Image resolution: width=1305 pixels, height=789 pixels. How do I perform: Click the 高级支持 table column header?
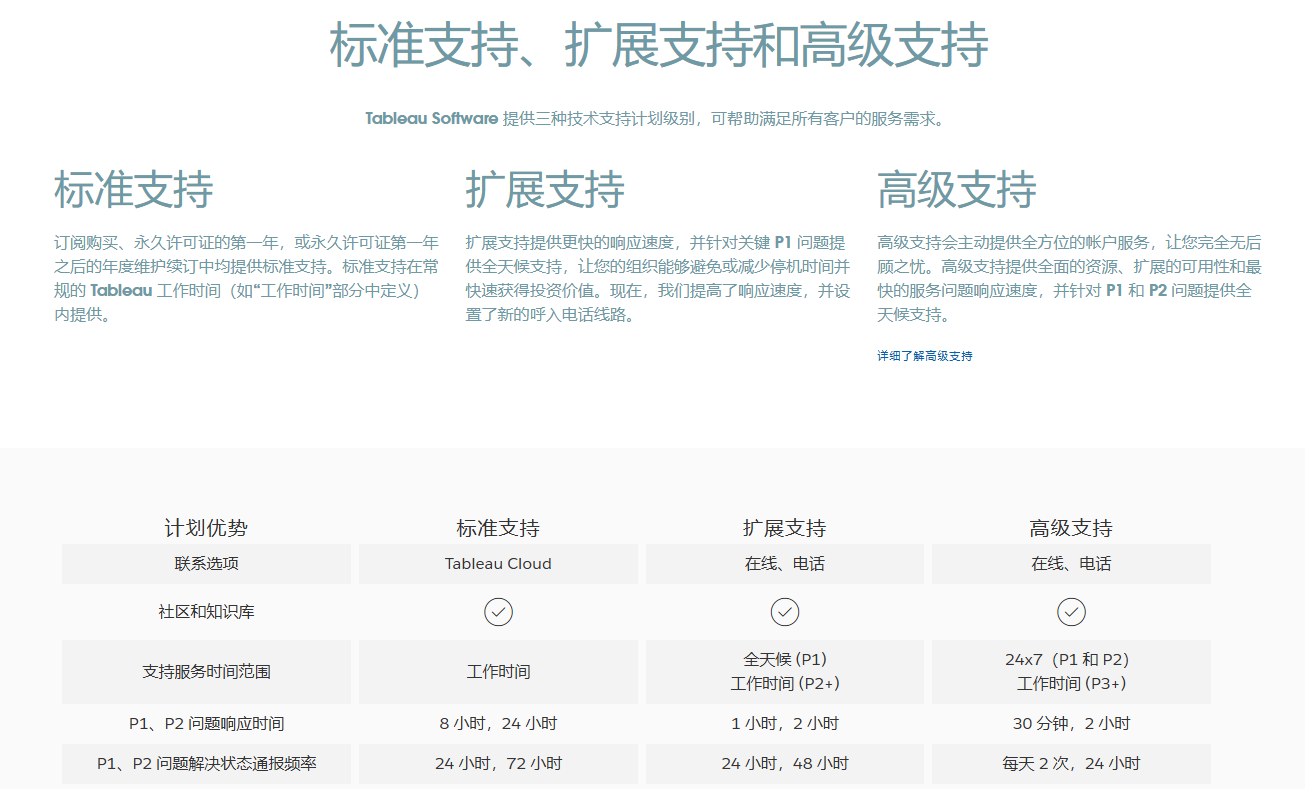[1071, 528]
